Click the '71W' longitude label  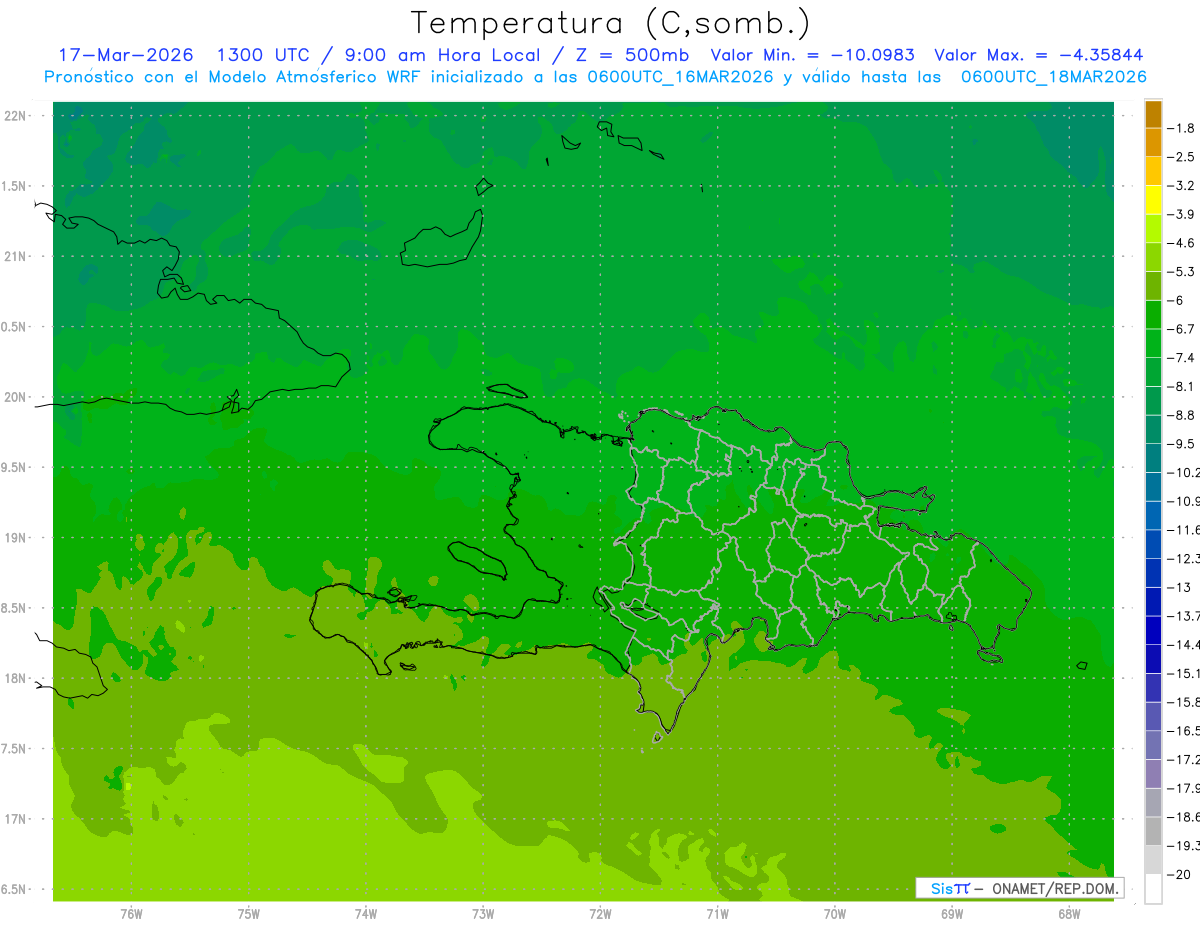[718, 914]
